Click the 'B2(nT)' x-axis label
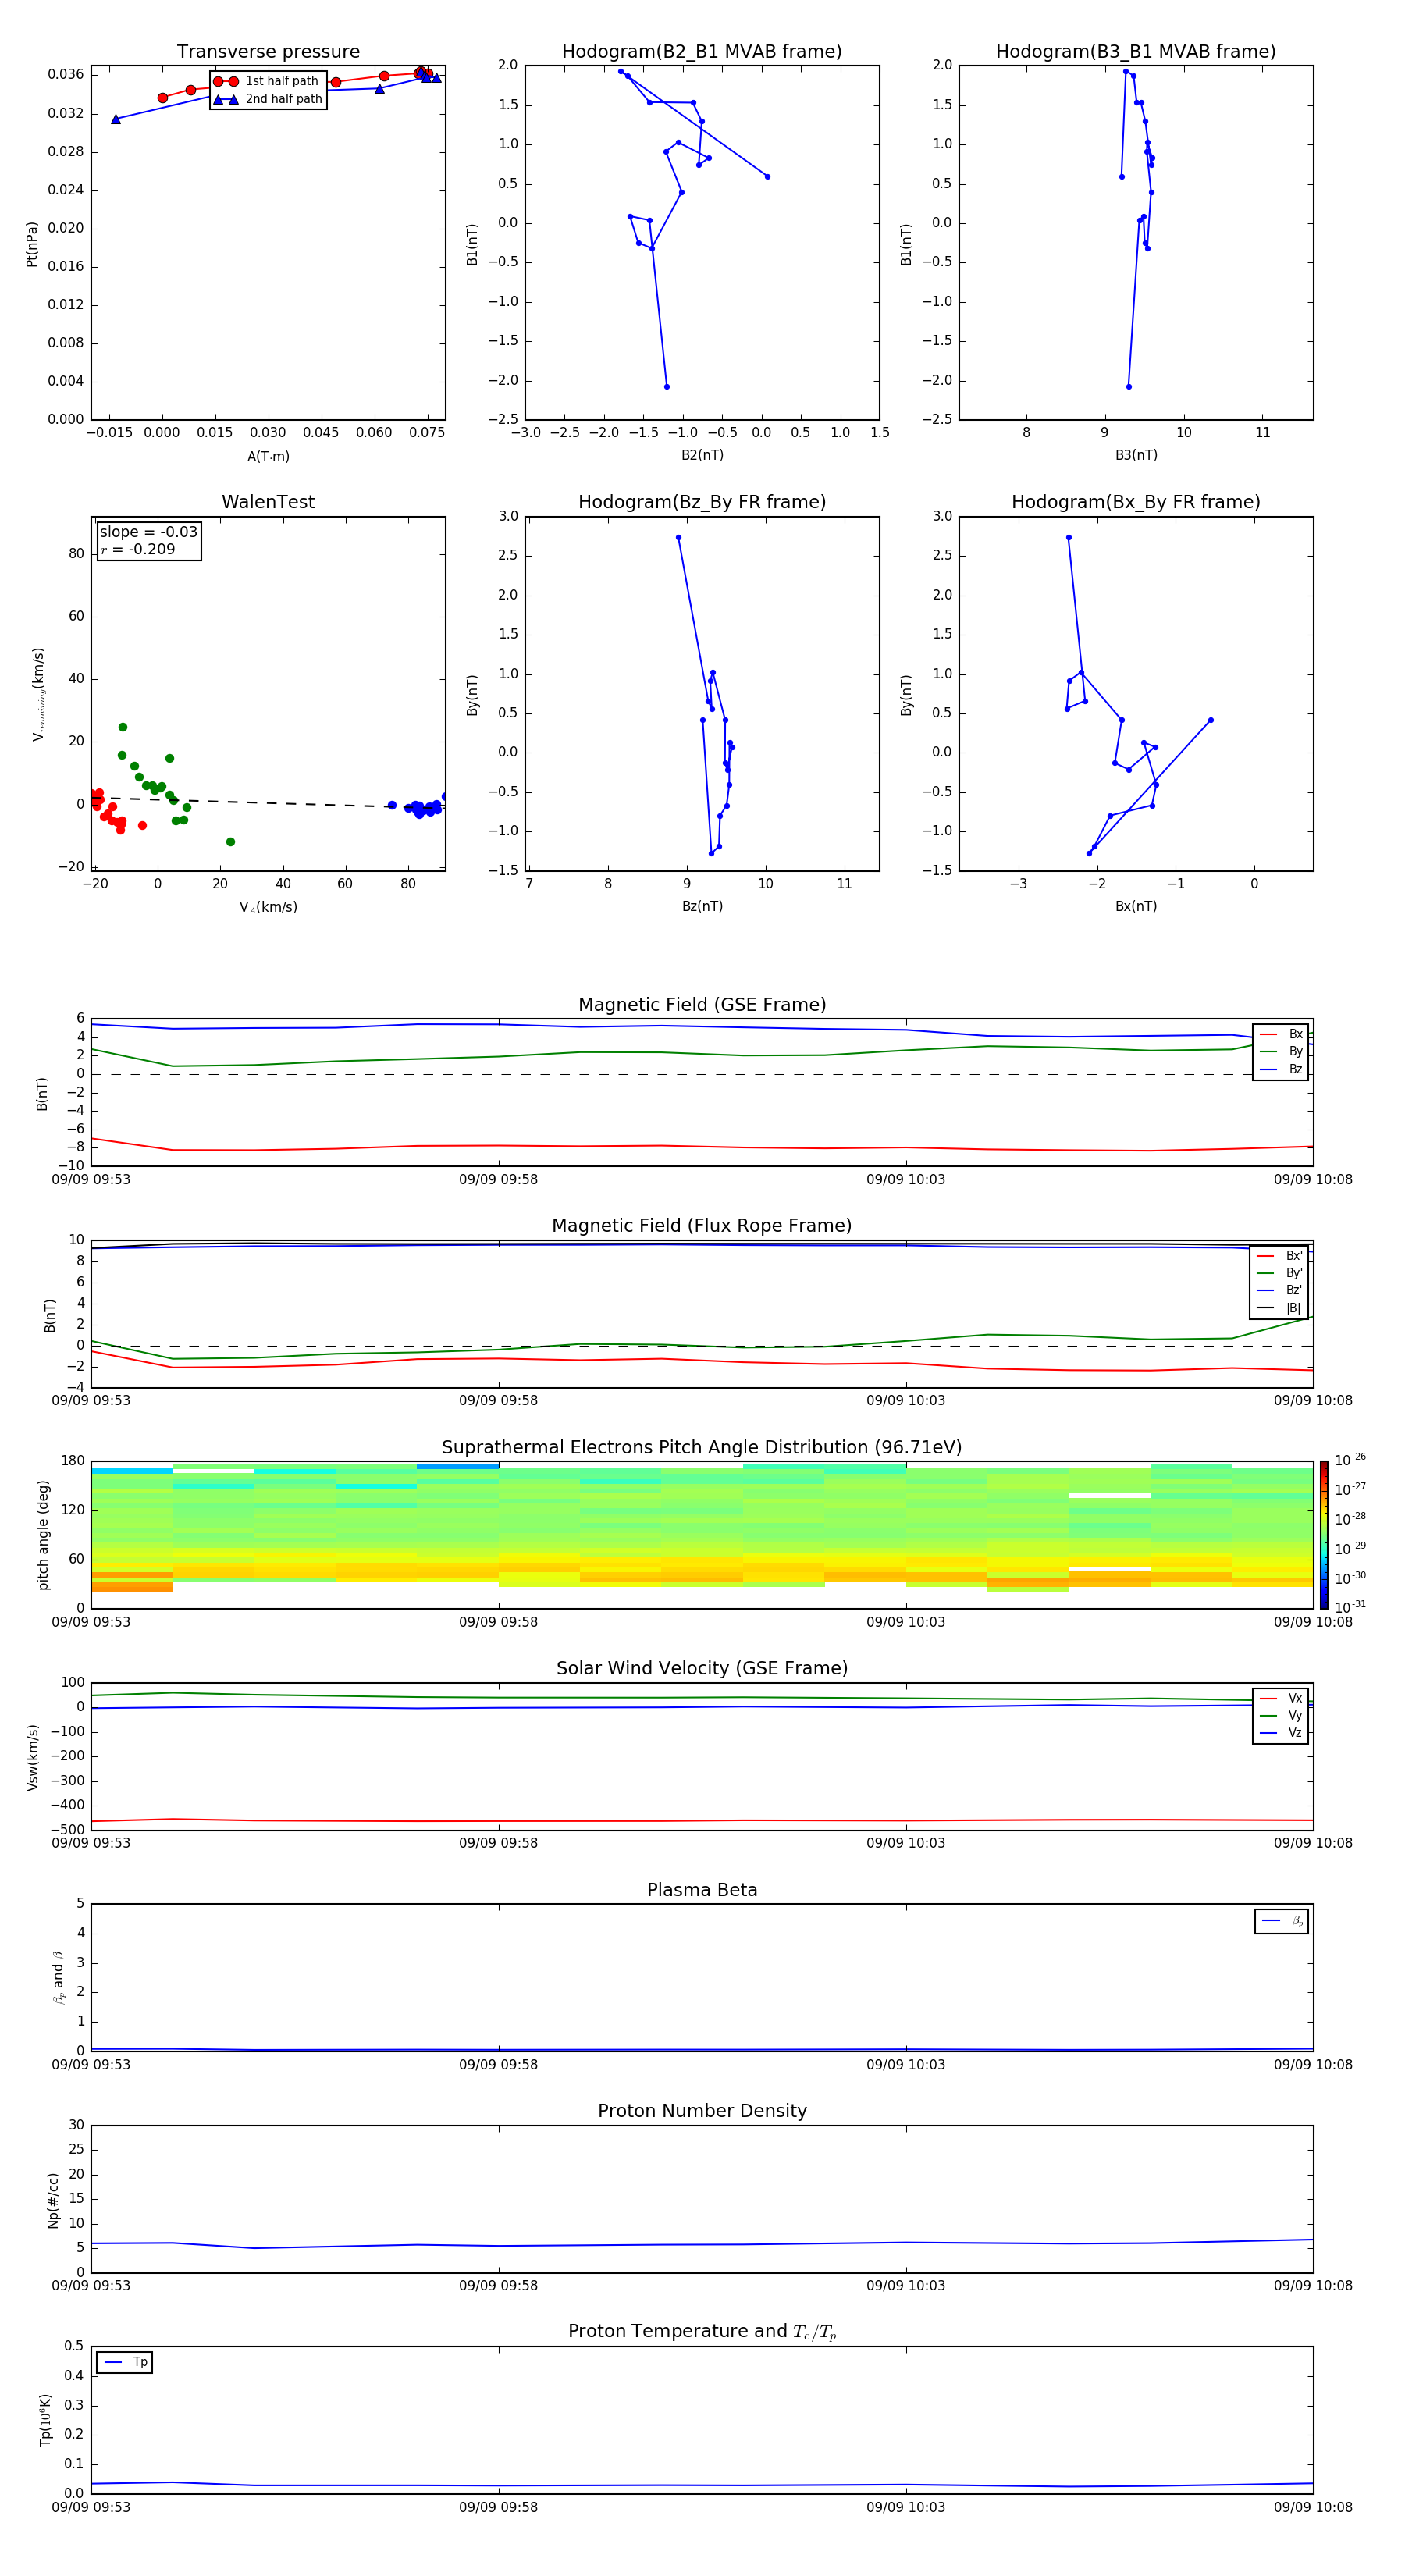Viewport: 1405px width, 2576px height. click(x=702, y=455)
